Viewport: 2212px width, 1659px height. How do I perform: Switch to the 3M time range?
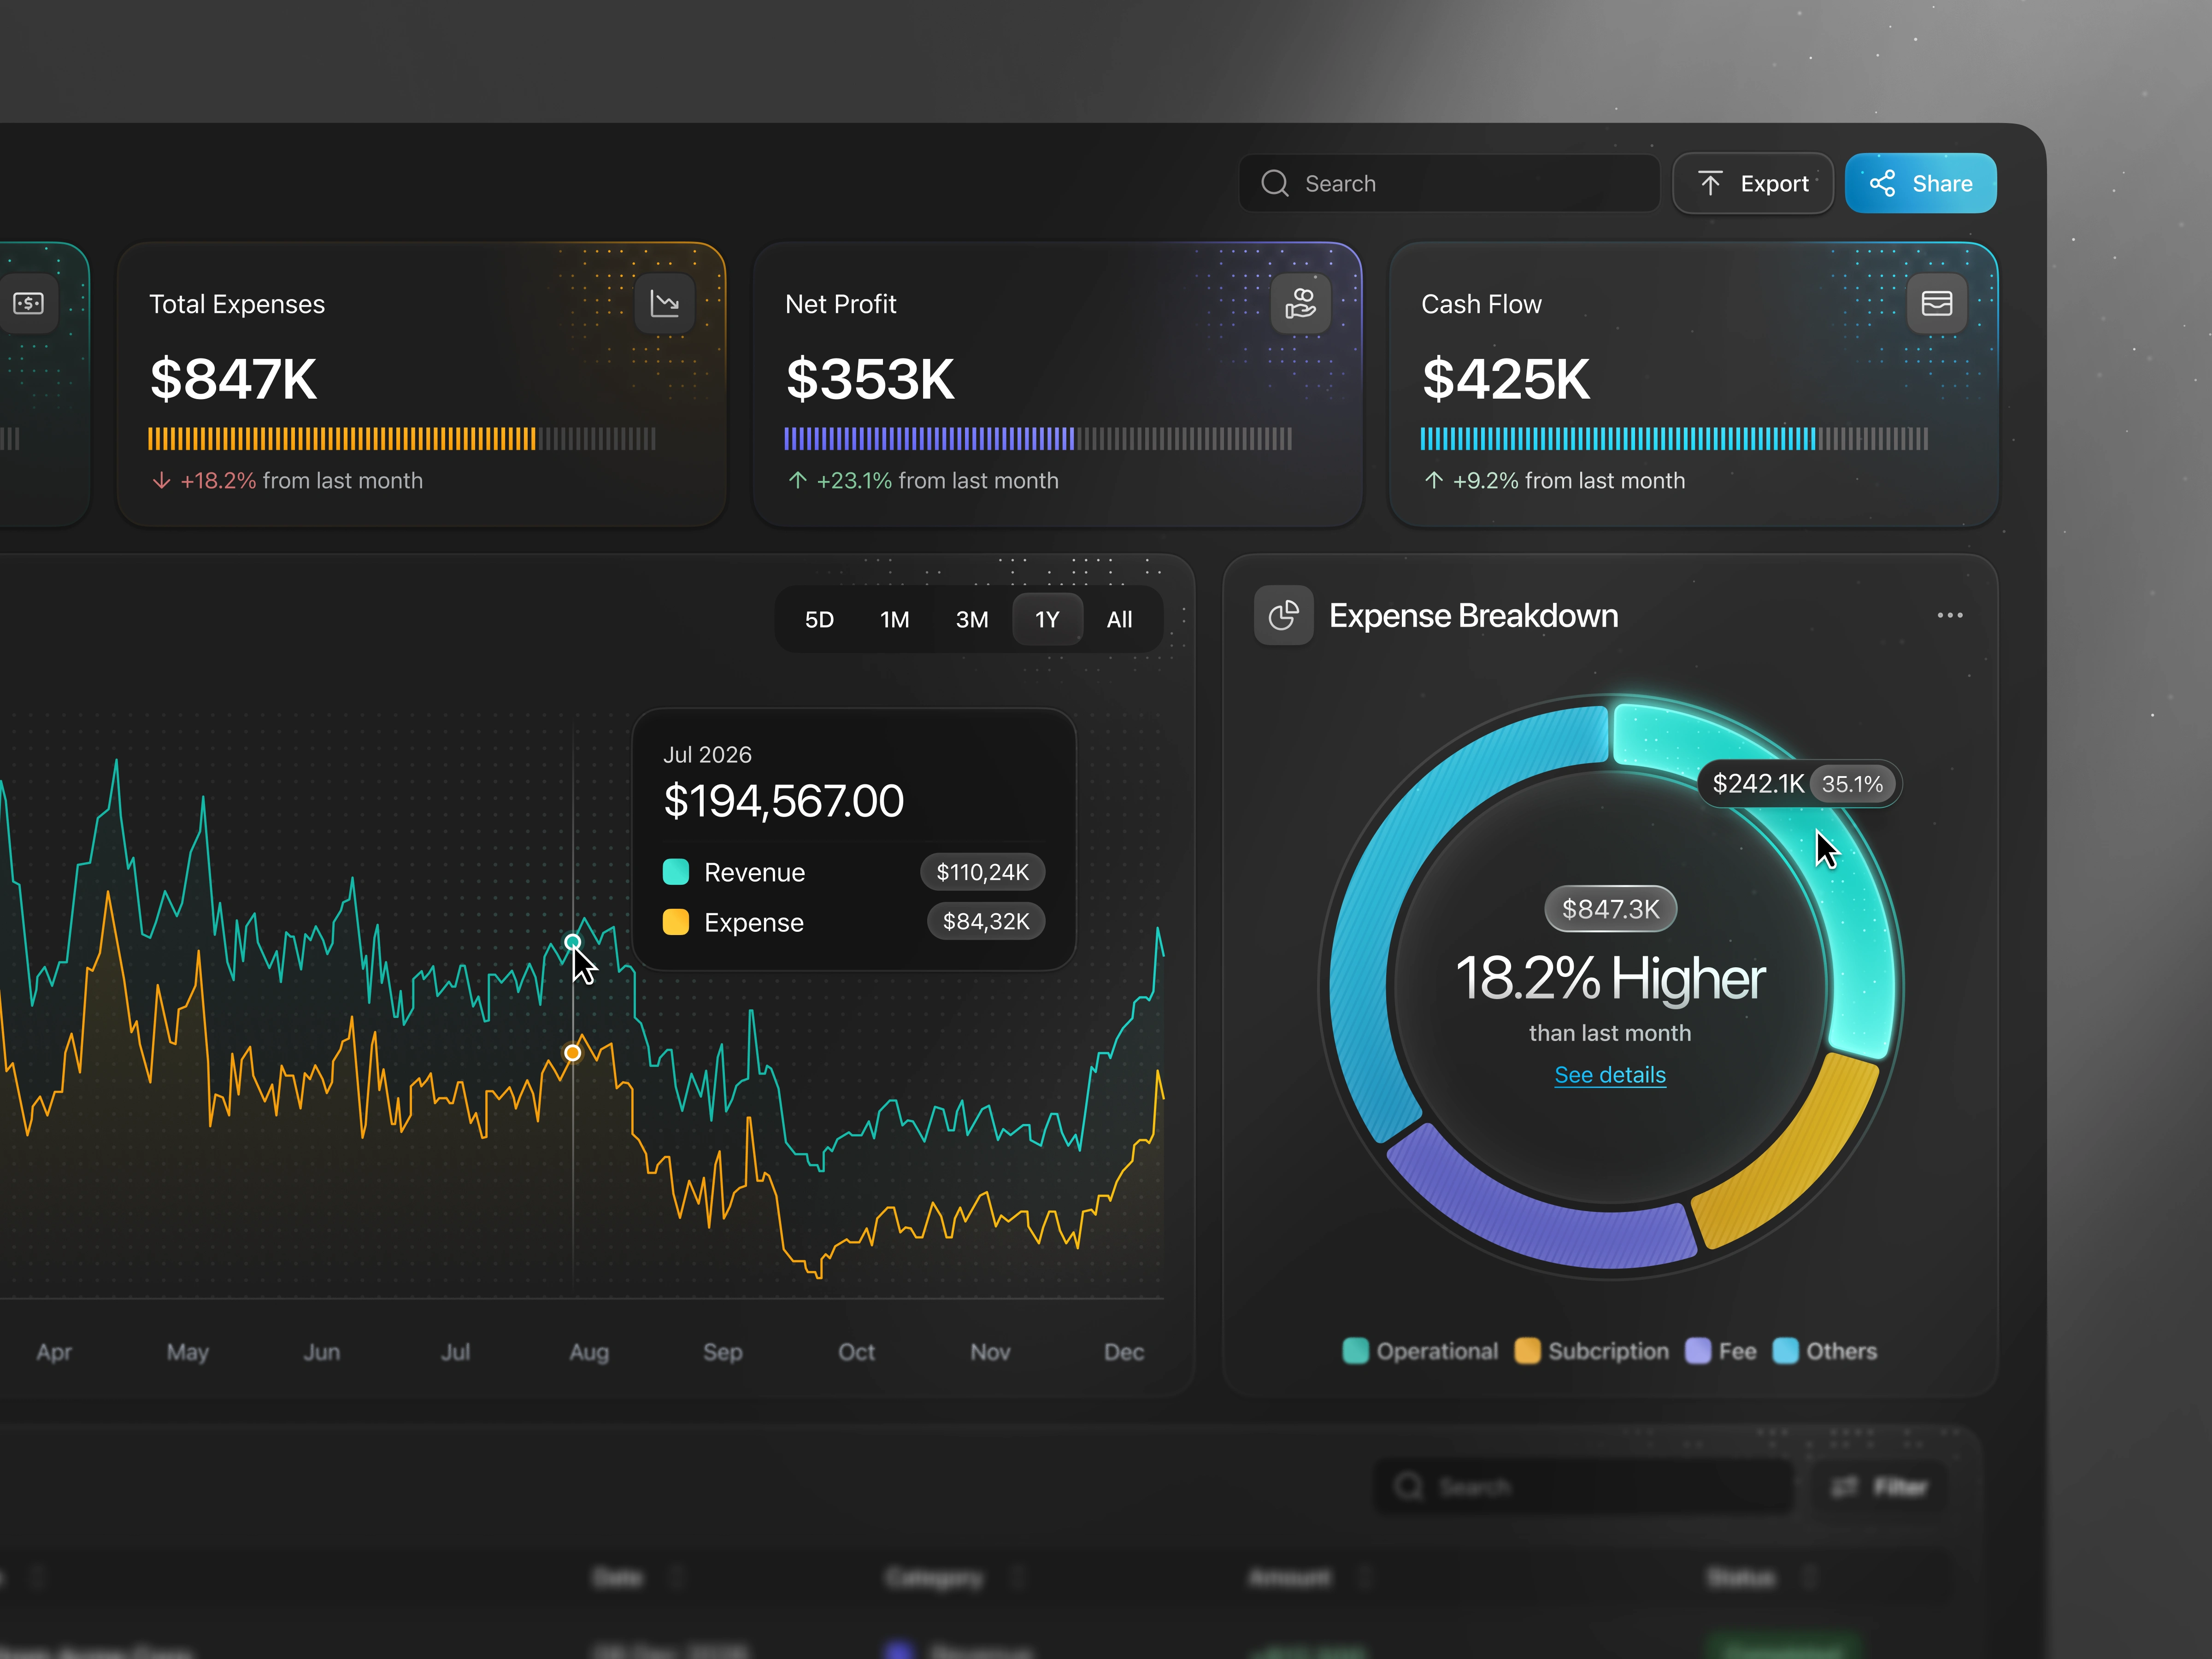tap(972, 620)
